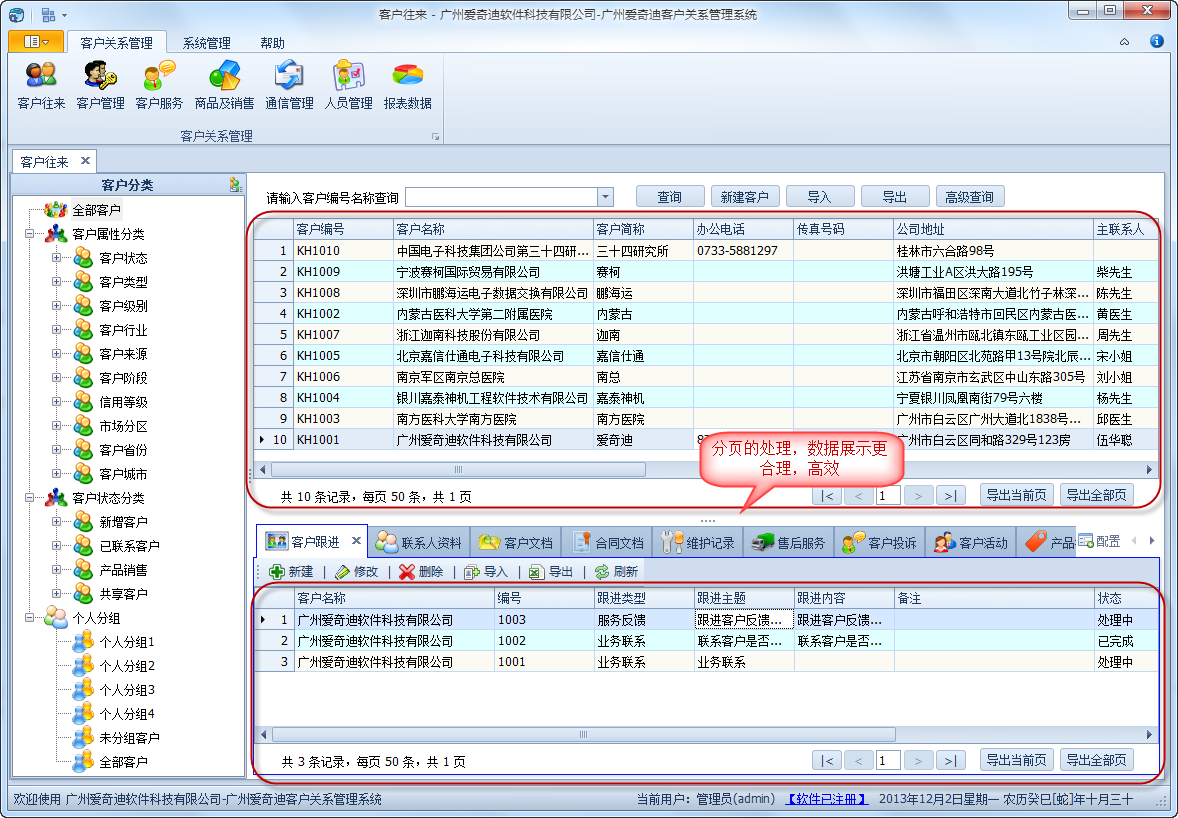Image resolution: width=1178 pixels, height=818 pixels.
Task: Open the 通信管理 ribbon icon
Action: [289, 86]
